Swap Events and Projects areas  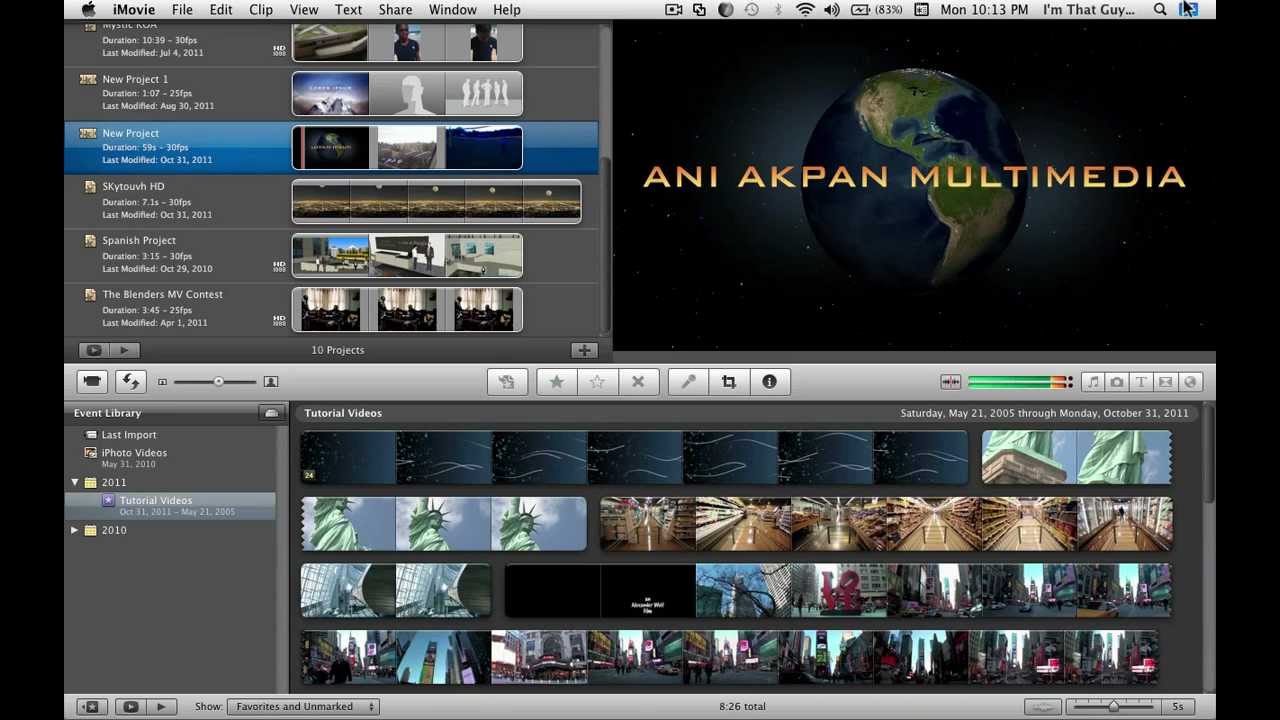(x=130, y=381)
